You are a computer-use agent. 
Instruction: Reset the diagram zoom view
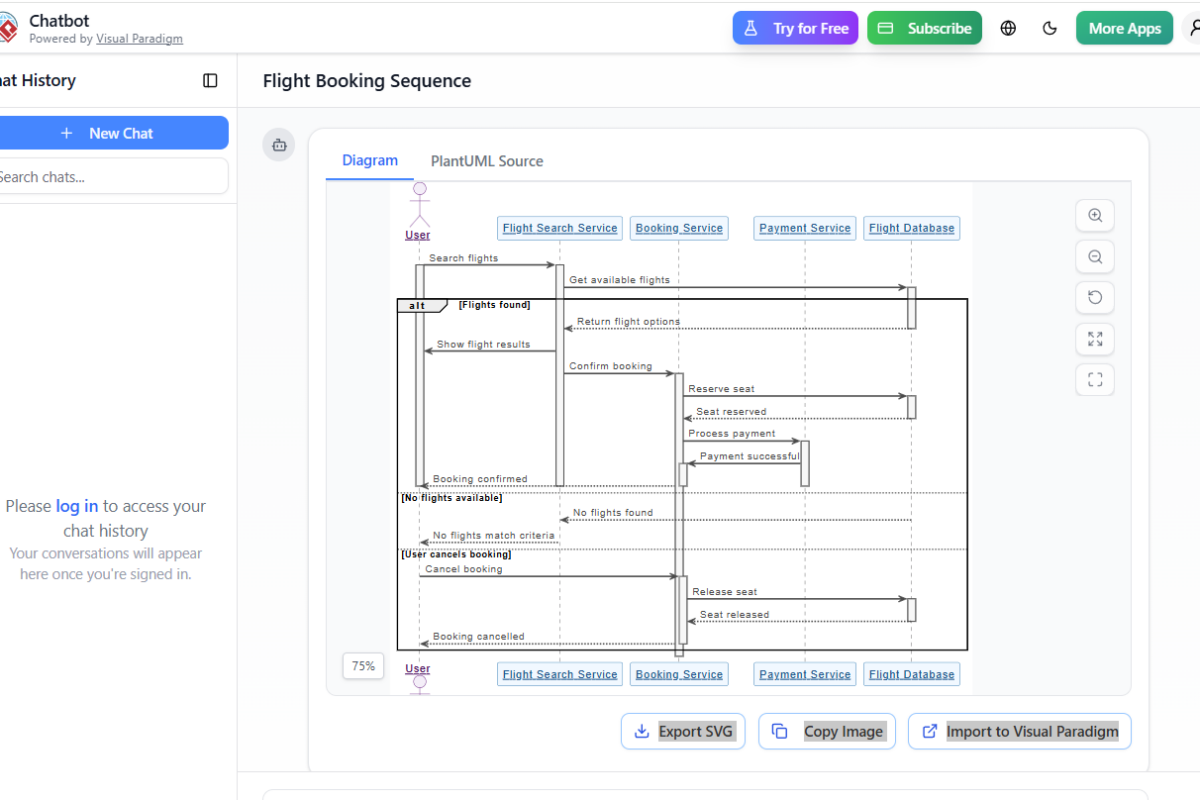[1095, 297]
